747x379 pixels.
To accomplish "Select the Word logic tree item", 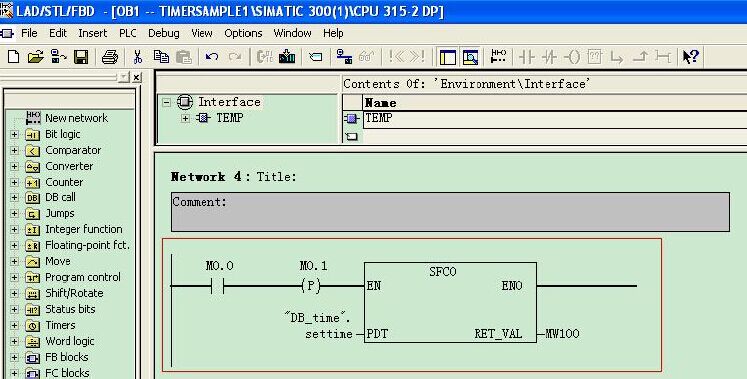I will point(70,341).
